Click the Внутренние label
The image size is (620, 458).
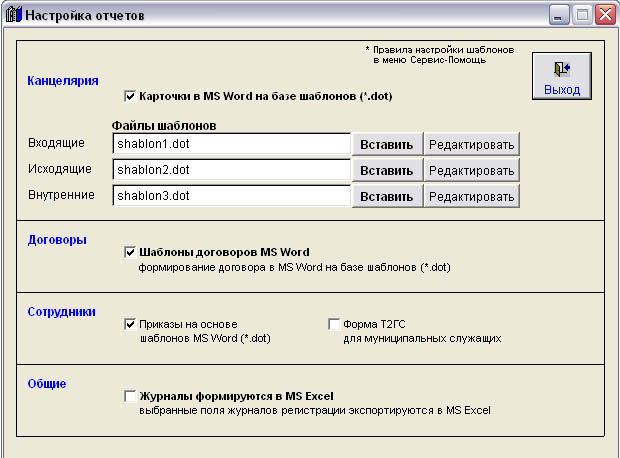pos(61,195)
